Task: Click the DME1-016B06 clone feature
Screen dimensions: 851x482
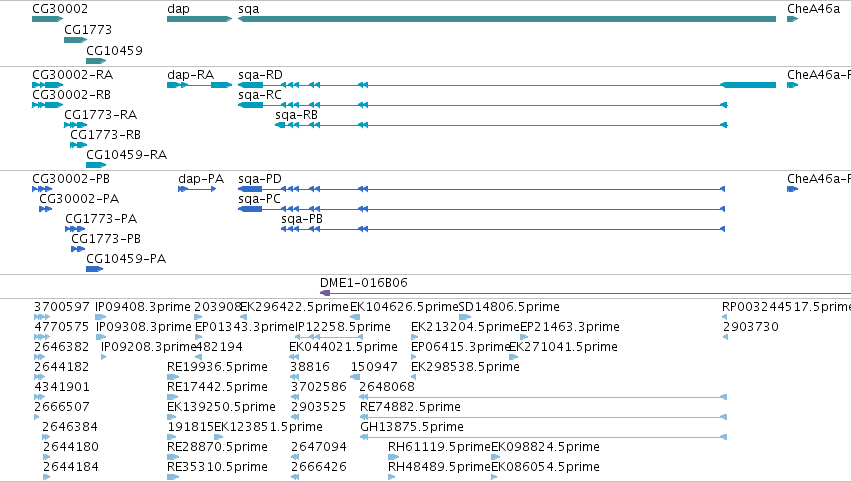Action: click(x=585, y=294)
